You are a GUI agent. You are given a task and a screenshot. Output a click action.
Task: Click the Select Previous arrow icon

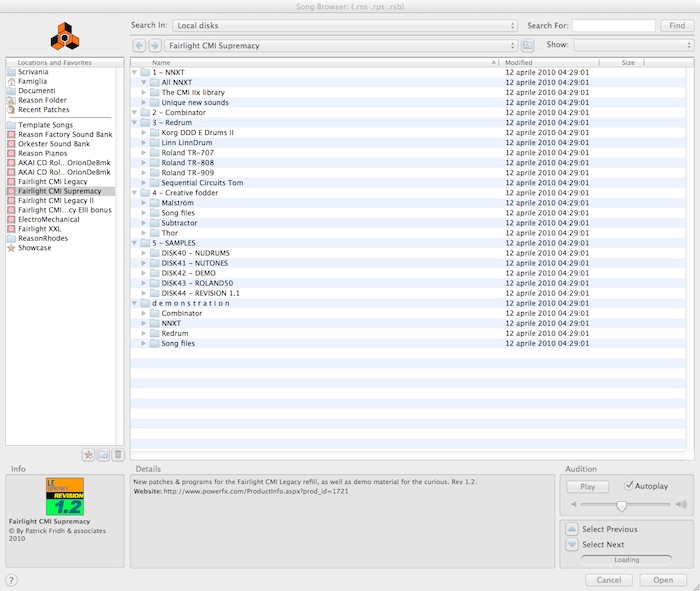tap(572, 529)
